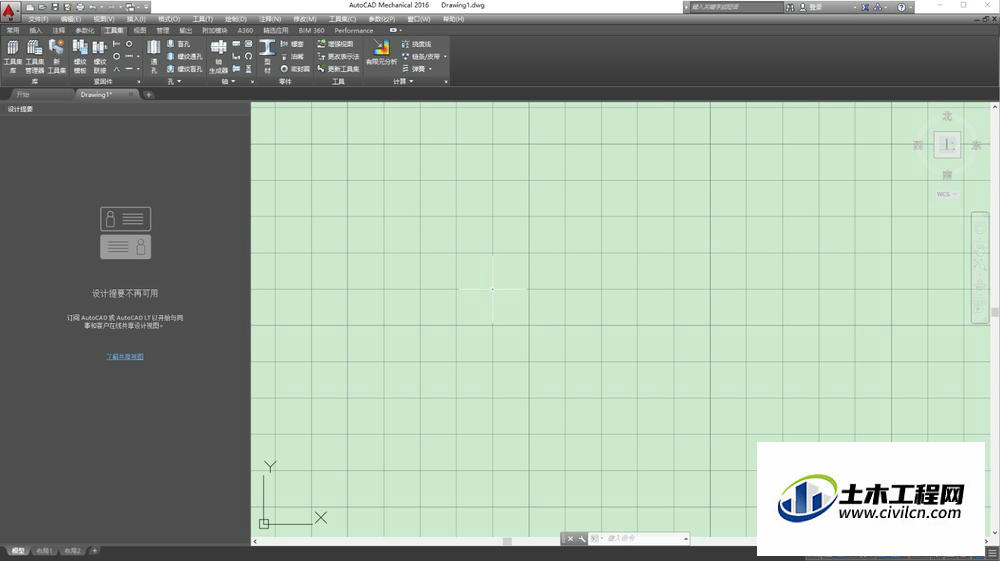Click the 增强视图 tool
Screen dimensions: 1000x561
(x=335, y=44)
